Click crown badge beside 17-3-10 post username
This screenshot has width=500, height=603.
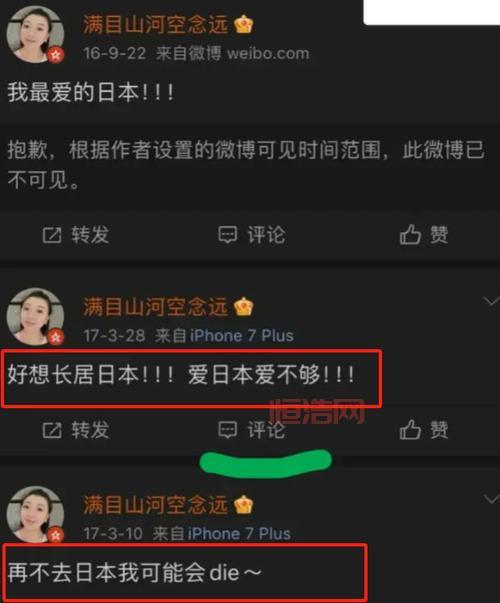coord(244,505)
